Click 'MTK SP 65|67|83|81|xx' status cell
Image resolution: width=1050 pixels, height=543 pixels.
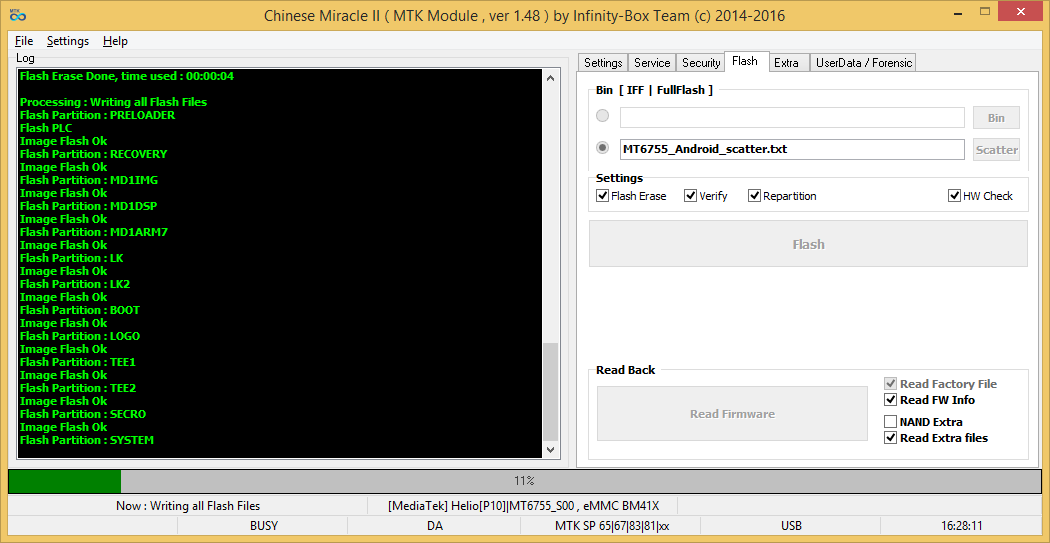pyautogui.click(x=611, y=526)
